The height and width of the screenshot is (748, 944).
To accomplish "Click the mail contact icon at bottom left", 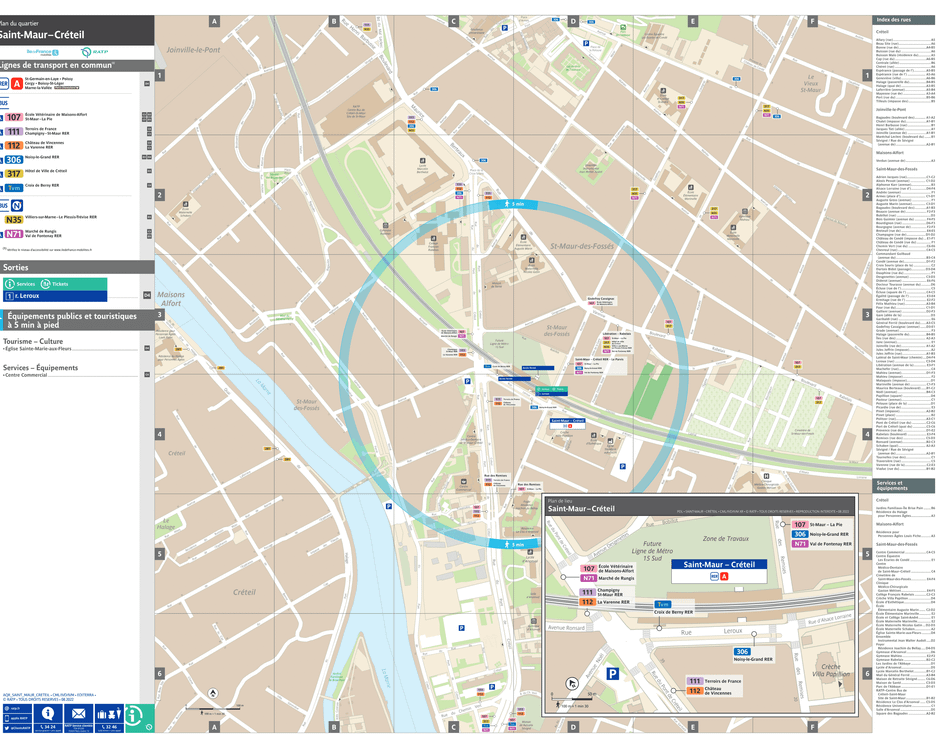I will 79,714.
